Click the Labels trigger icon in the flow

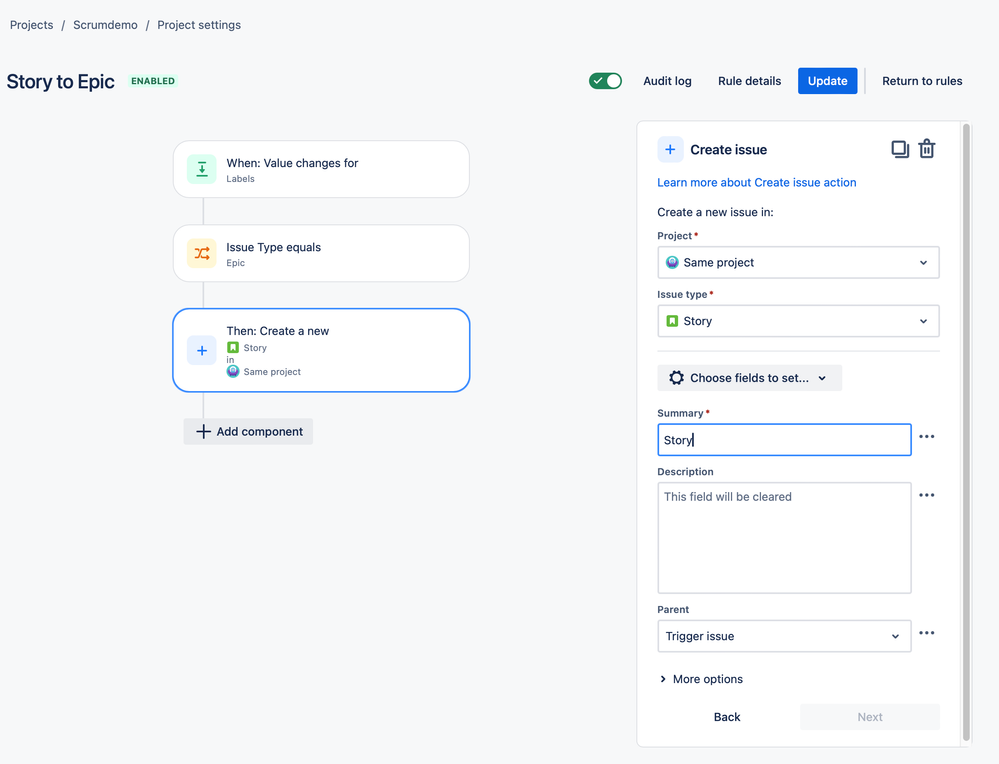(x=201, y=169)
